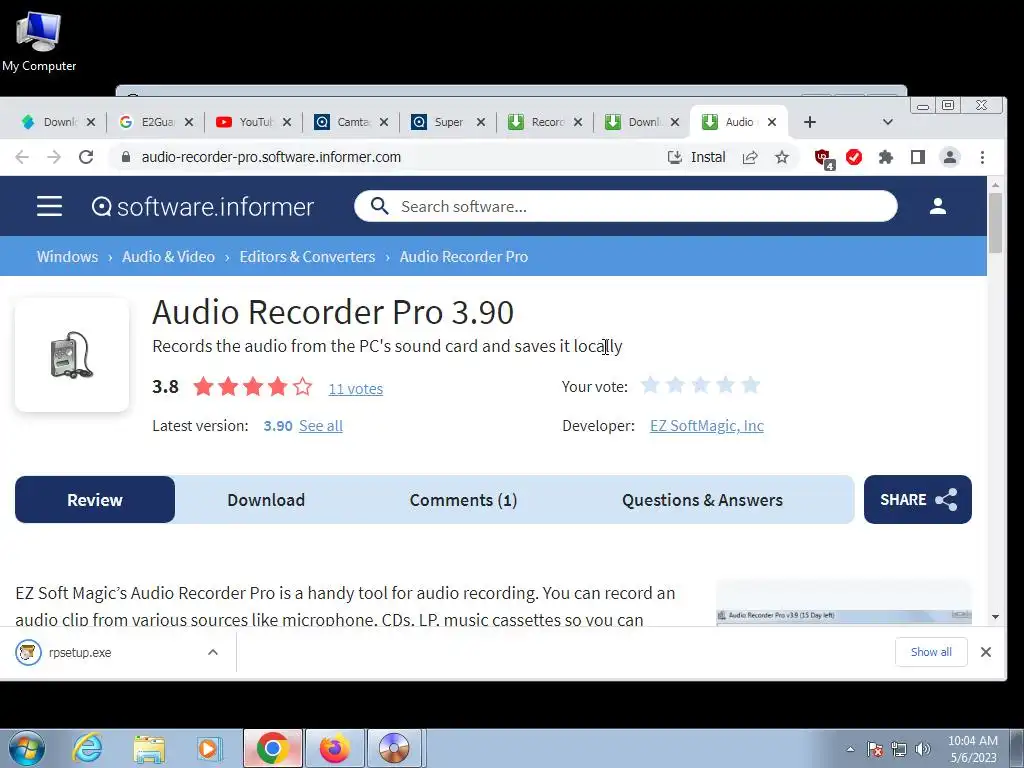This screenshot has width=1024, height=768.
Task: Click the SHARE button
Action: [x=918, y=500]
